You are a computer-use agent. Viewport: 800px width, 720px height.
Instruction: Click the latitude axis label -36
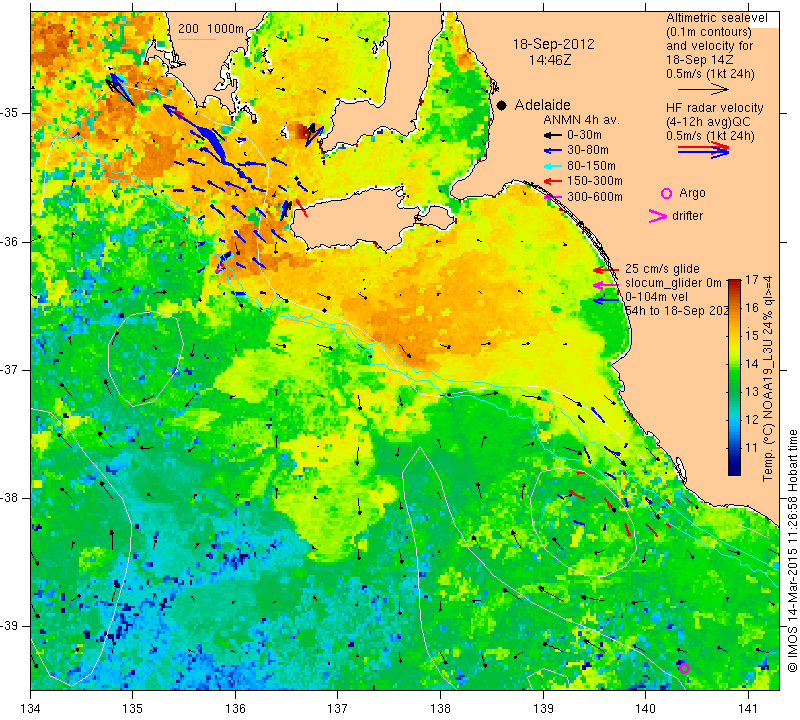coord(9,241)
